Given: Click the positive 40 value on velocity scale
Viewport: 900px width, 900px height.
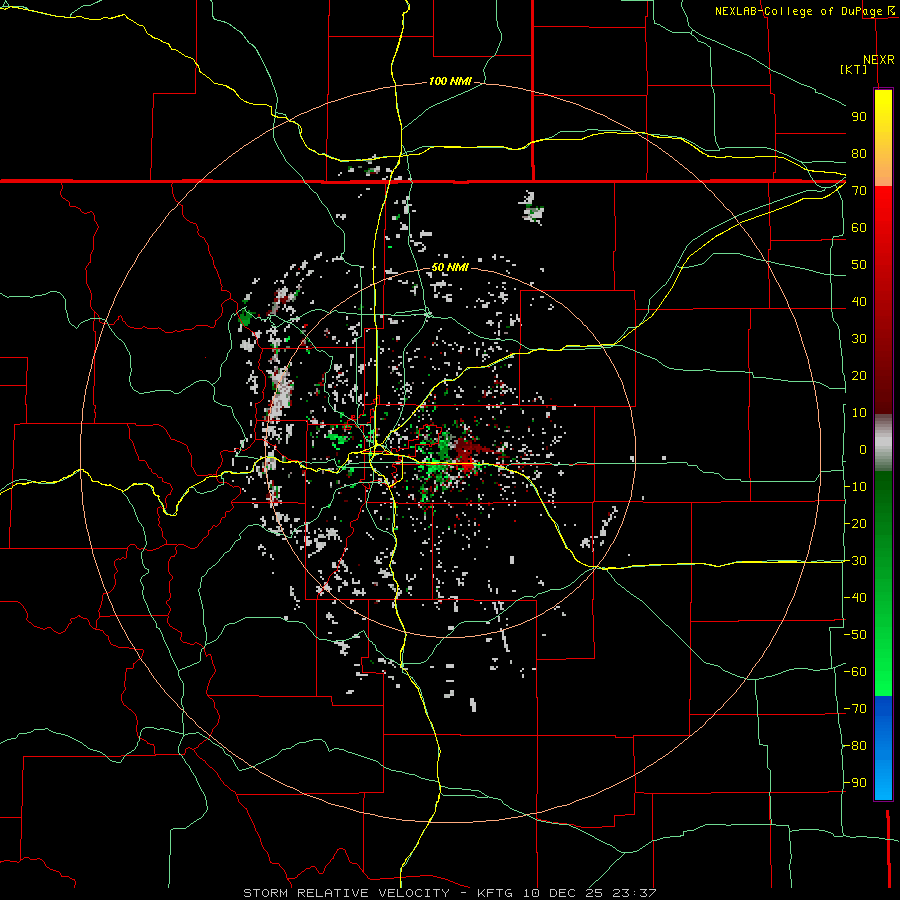Looking at the screenshot, I should [x=859, y=302].
